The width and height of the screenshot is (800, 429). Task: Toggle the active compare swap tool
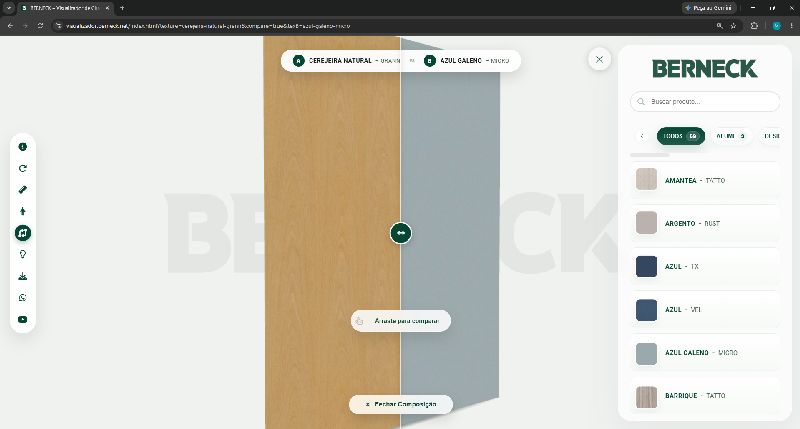tap(22, 233)
